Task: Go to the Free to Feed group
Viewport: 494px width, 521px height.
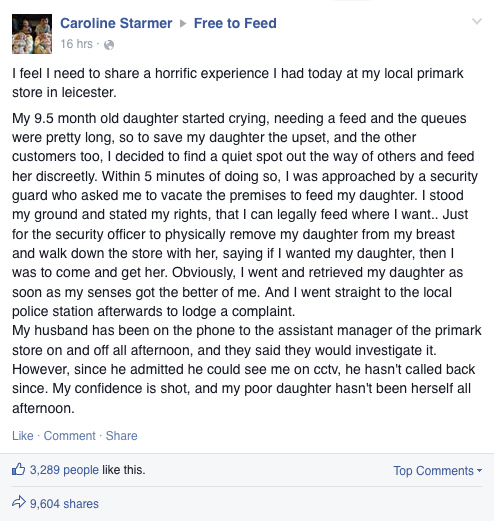Action: (x=235, y=23)
